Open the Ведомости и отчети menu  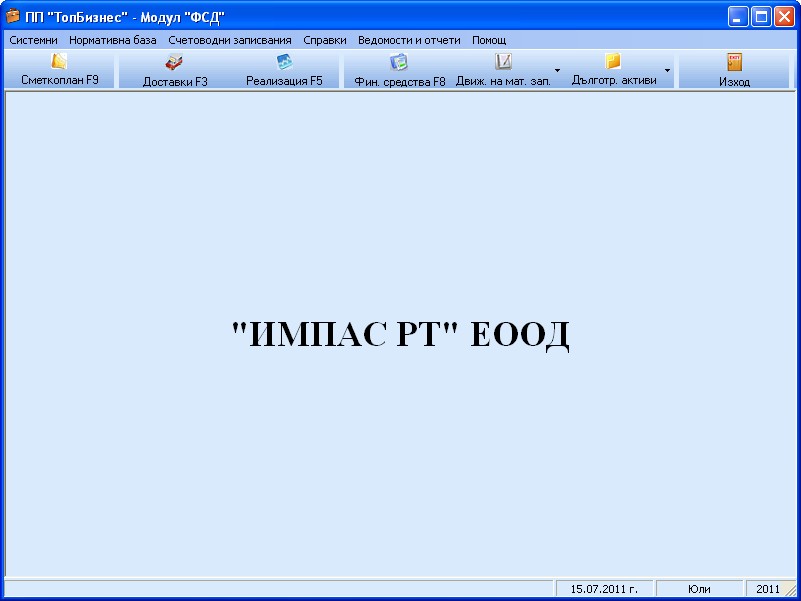pyautogui.click(x=409, y=40)
